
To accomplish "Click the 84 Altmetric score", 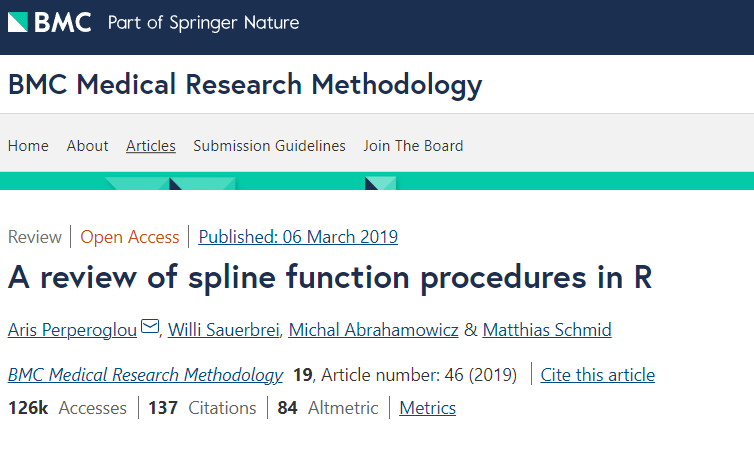I will (328, 408).
